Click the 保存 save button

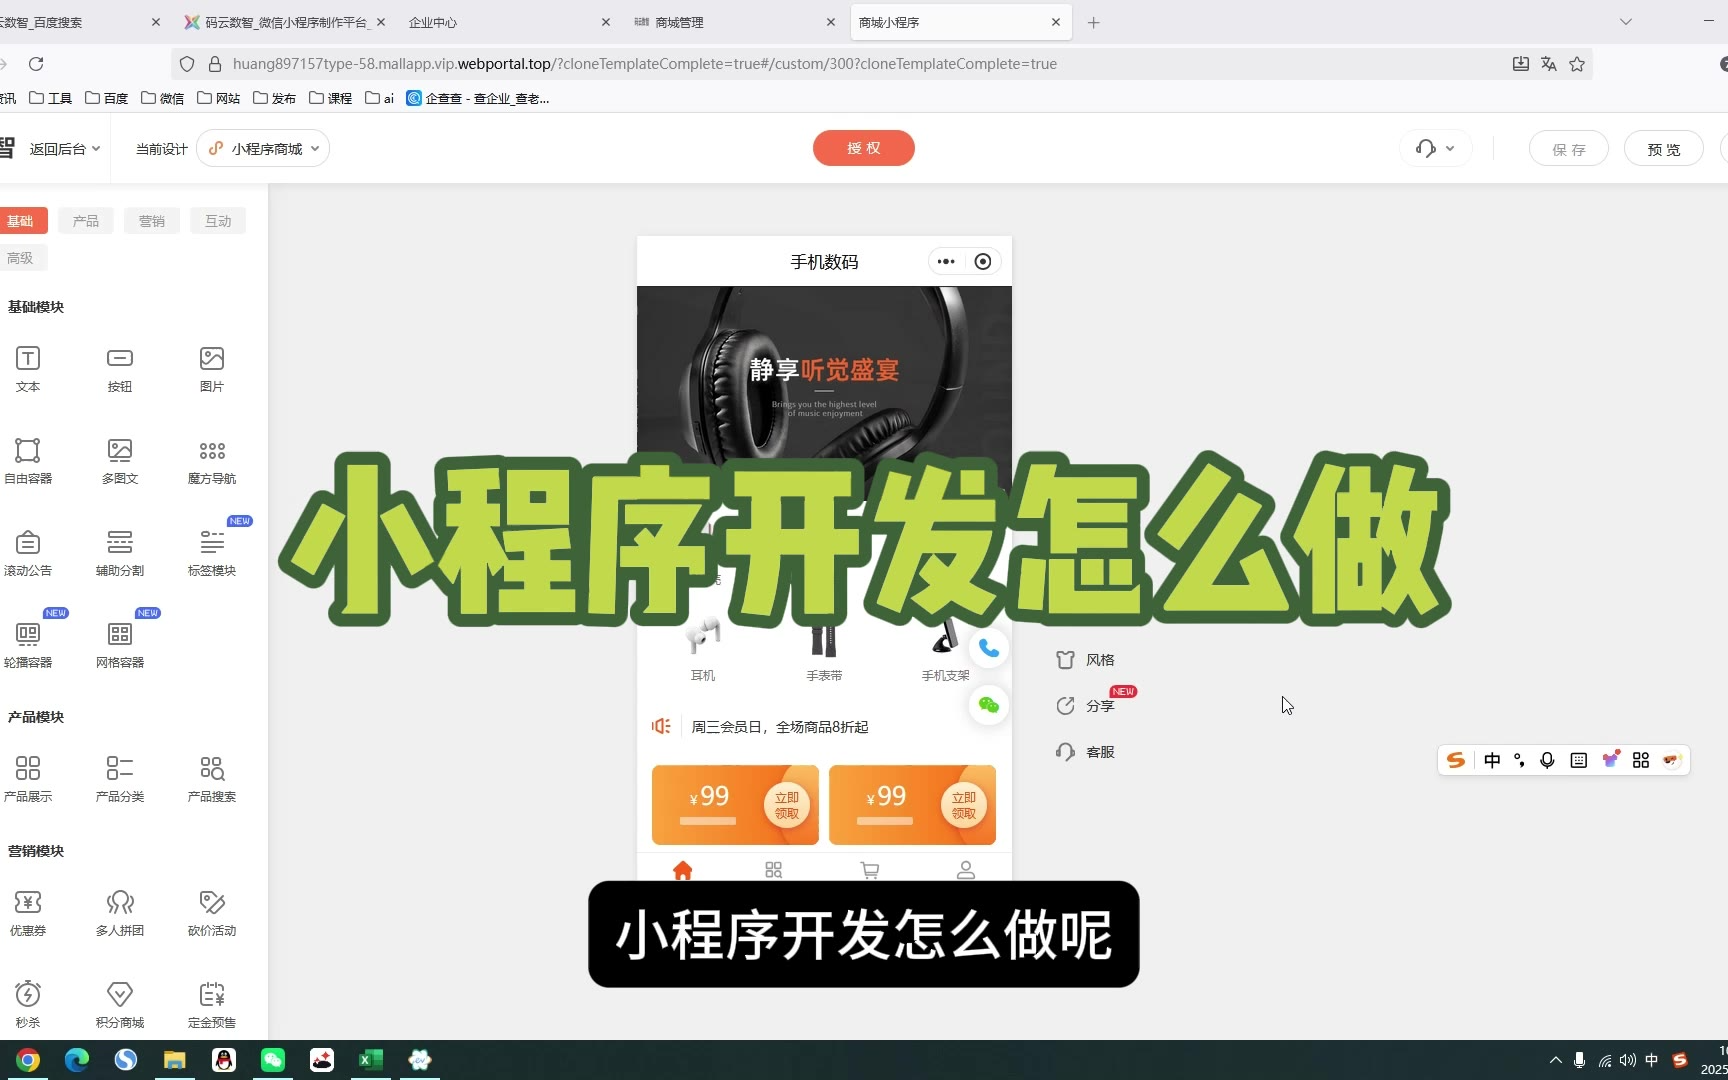point(1569,149)
